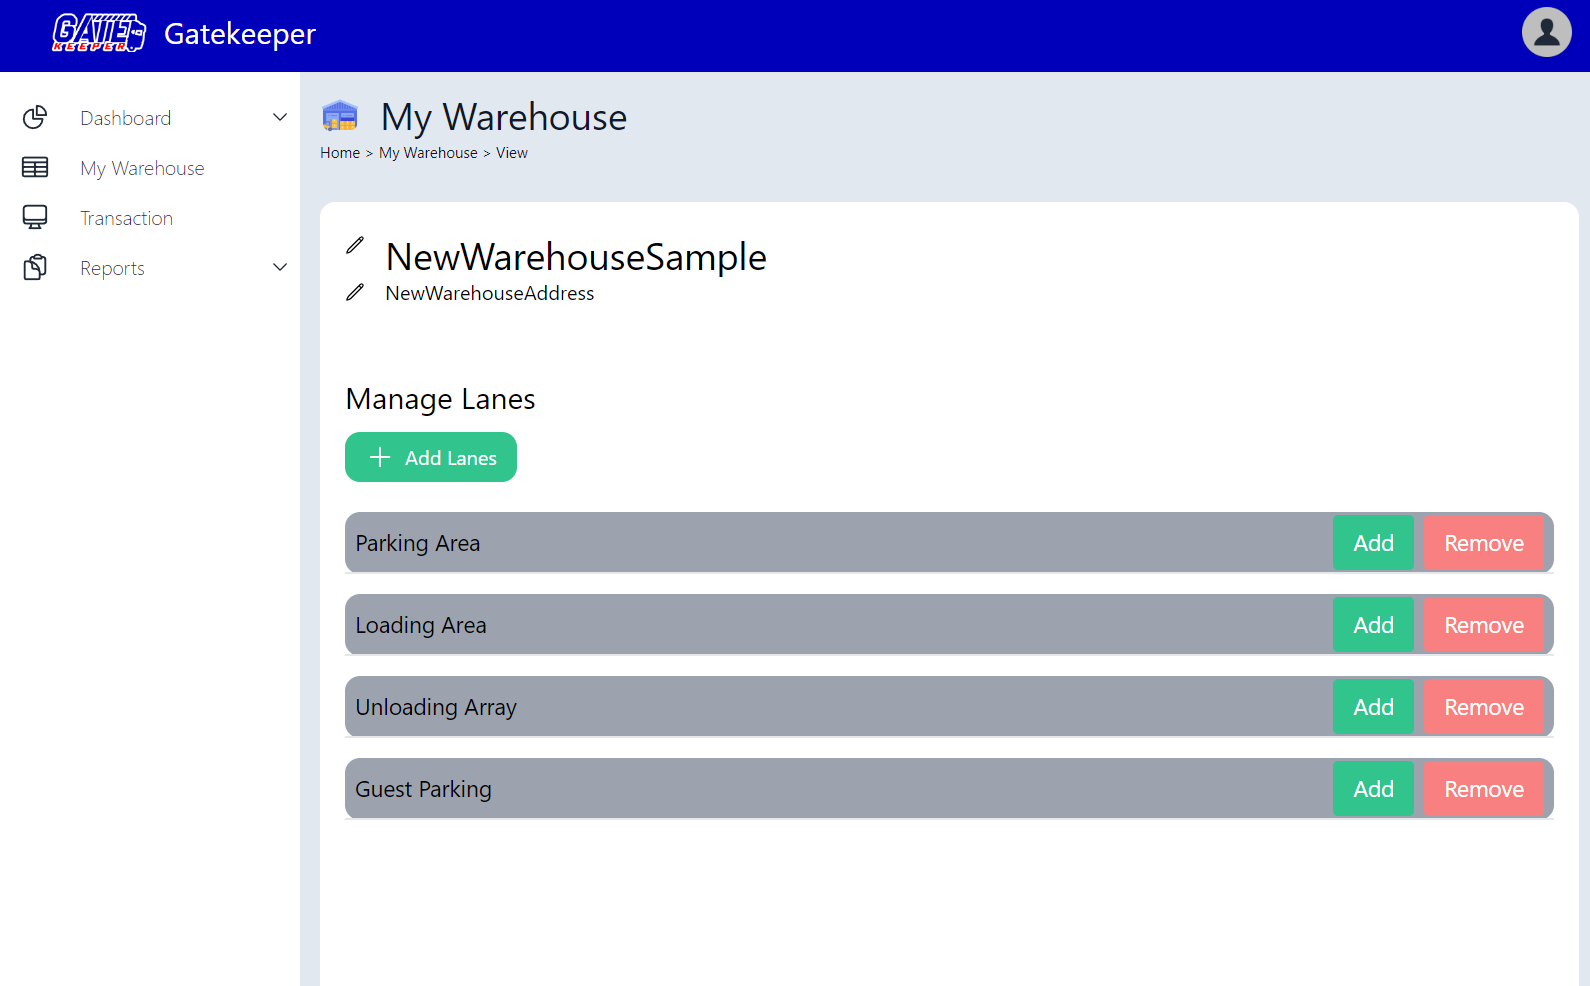Image resolution: width=1590 pixels, height=986 pixels.
Task: Expand the Dashboard menu chevron
Action: click(280, 118)
